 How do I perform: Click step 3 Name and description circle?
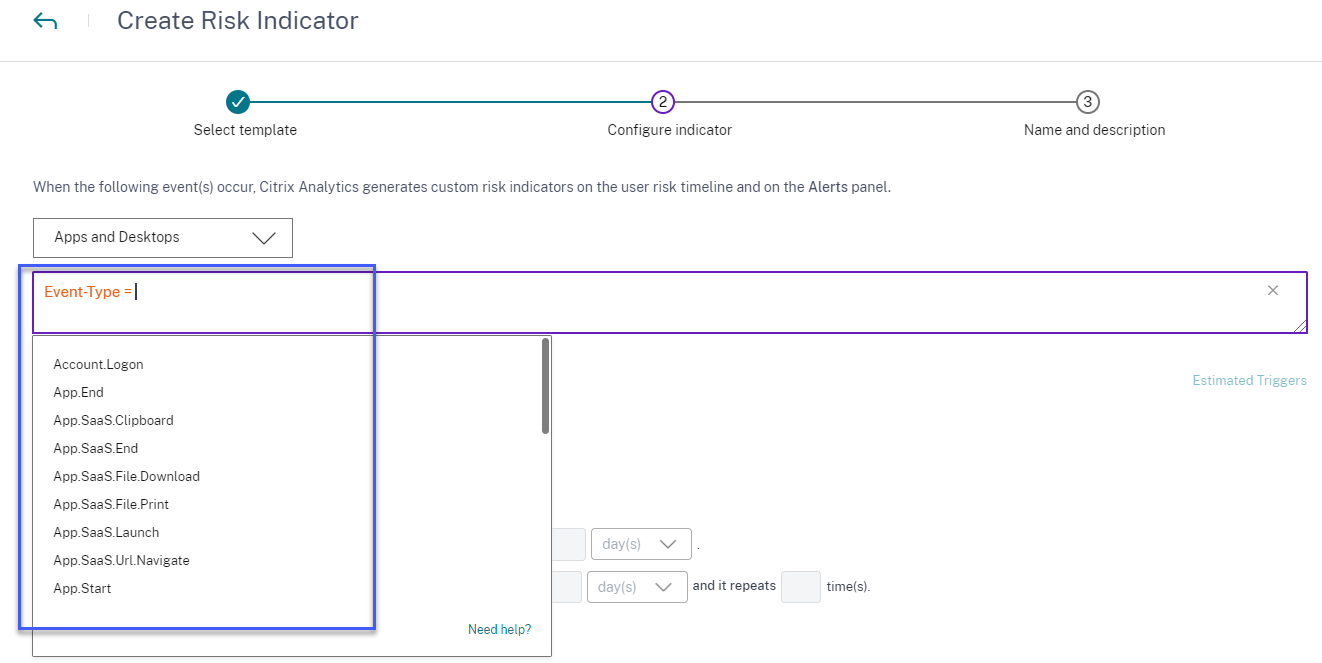click(1088, 102)
